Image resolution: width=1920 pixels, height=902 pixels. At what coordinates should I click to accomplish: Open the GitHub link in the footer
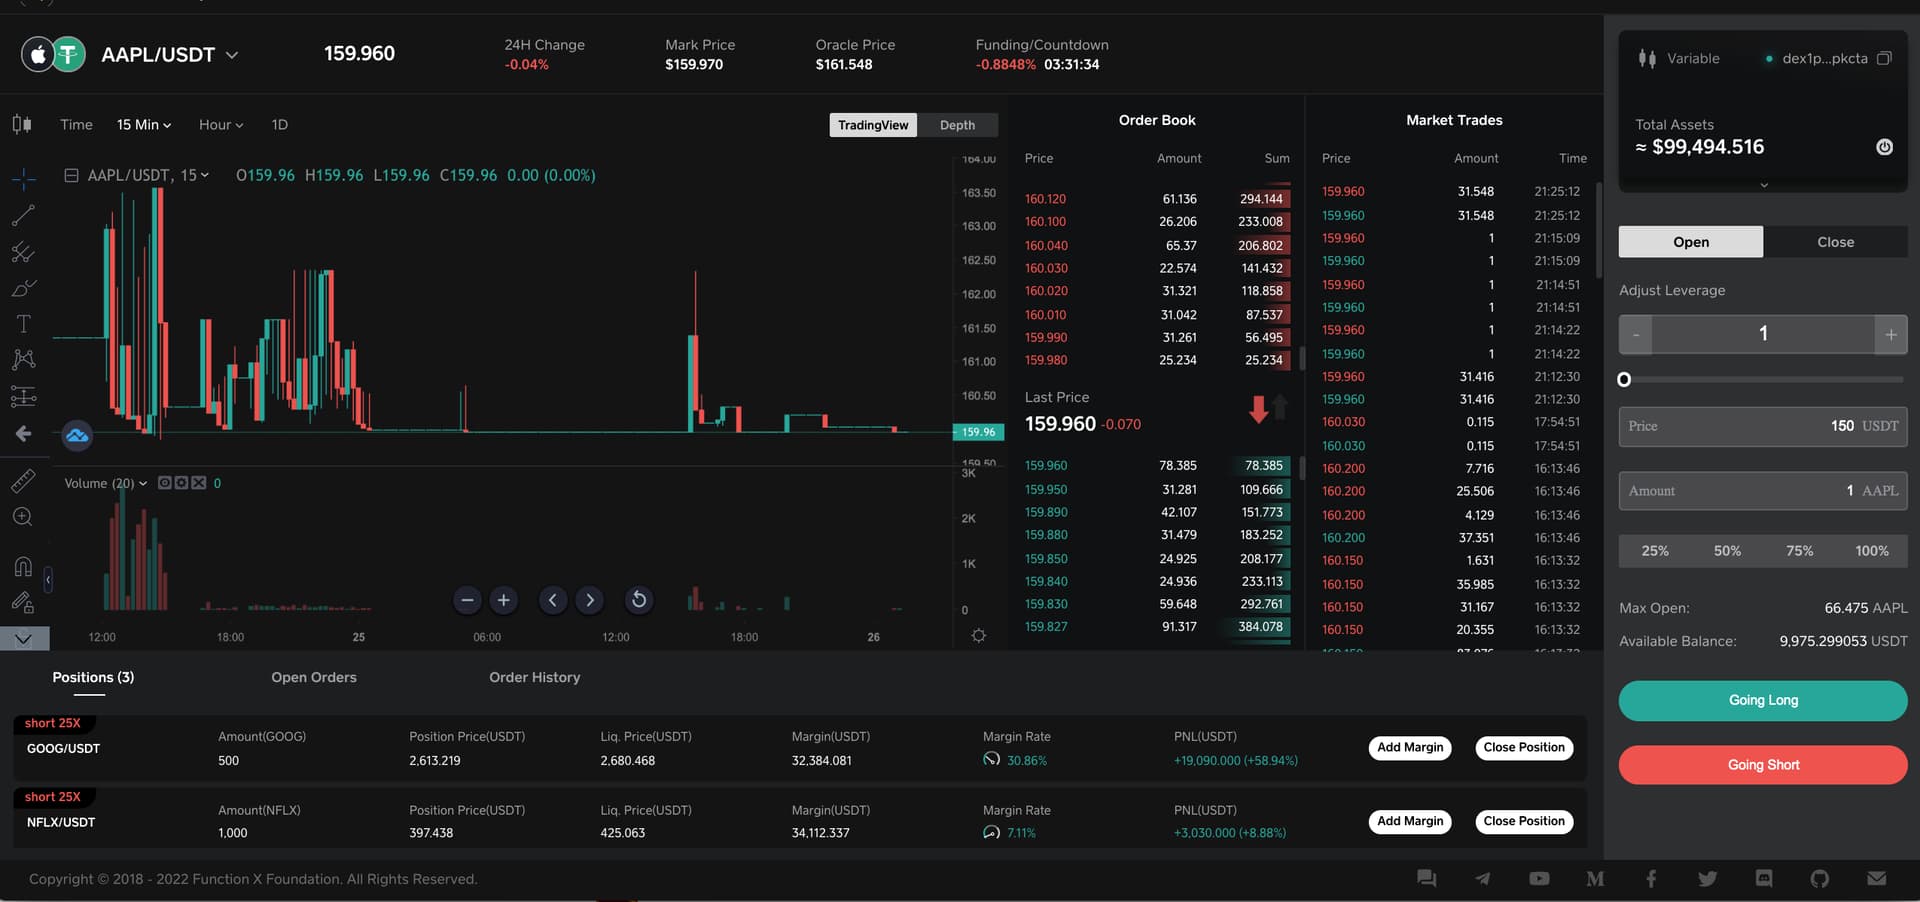[1819, 878]
